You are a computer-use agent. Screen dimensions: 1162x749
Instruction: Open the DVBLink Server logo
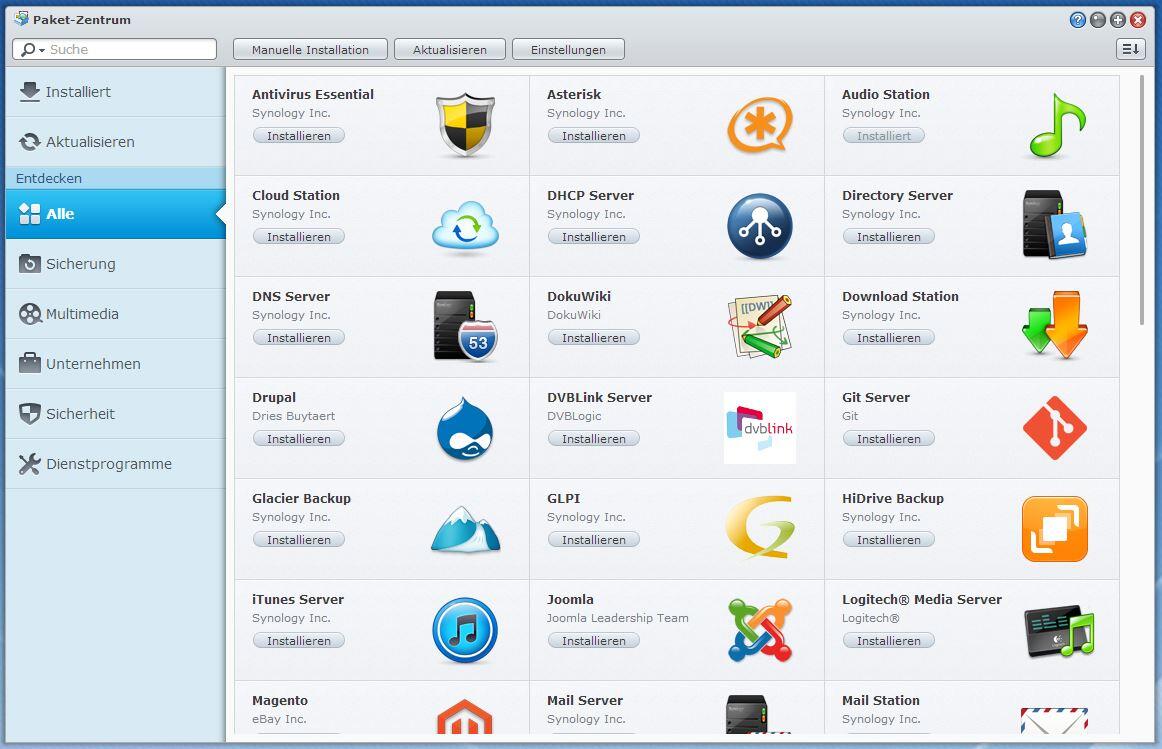click(x=760, y=427)
